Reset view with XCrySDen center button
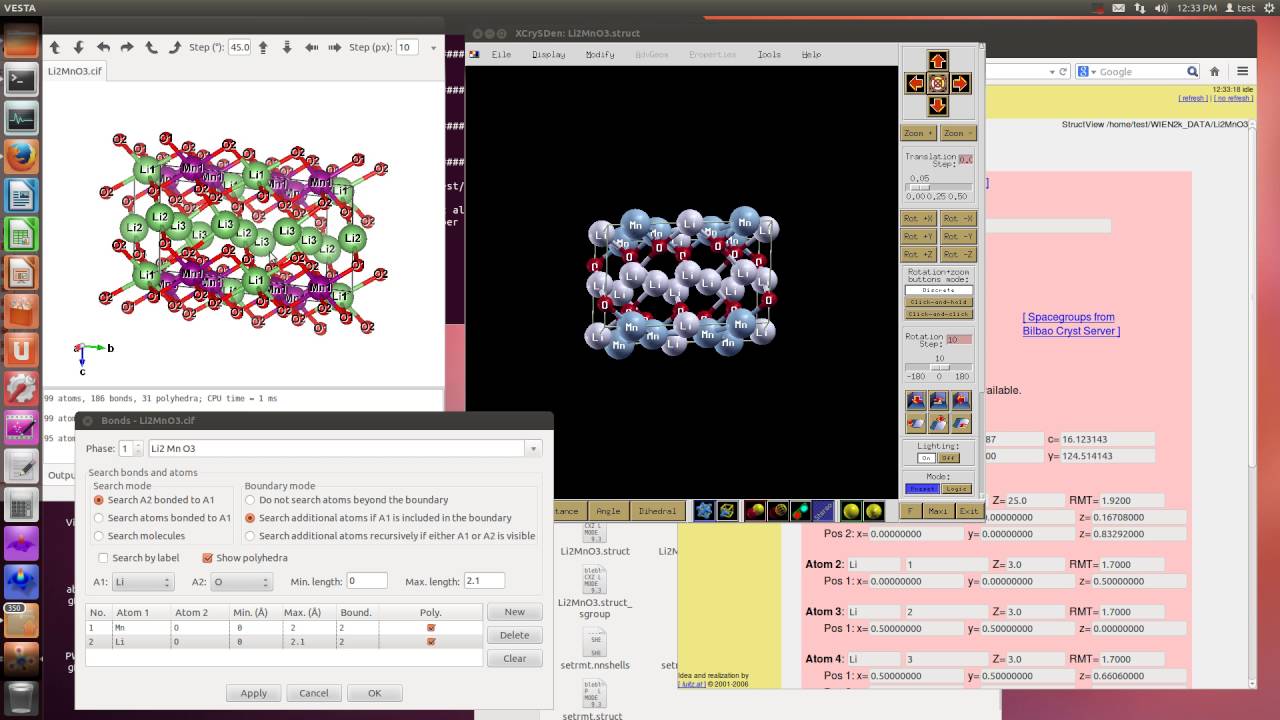 [x=937, y=84]
